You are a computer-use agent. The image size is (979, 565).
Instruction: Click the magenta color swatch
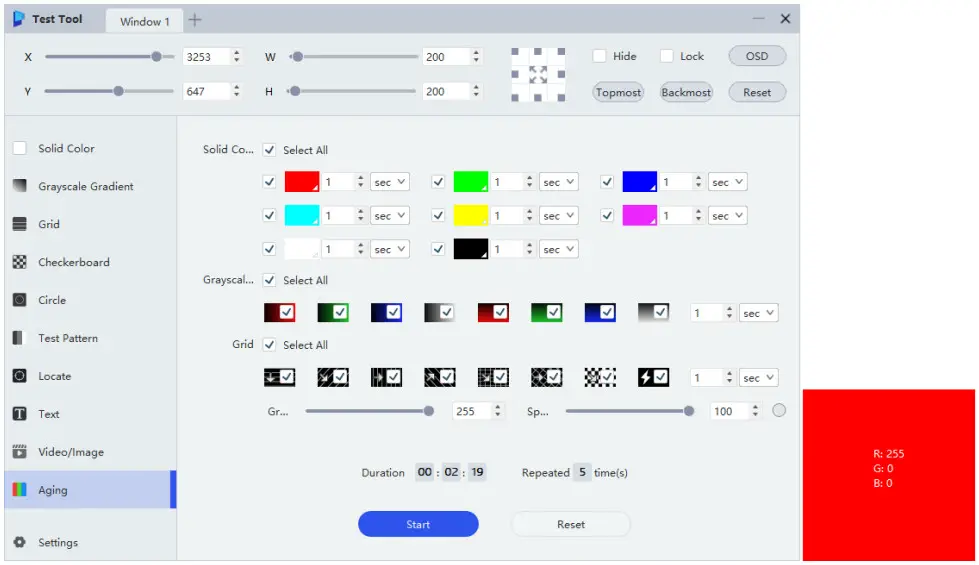tap(639, 215)
